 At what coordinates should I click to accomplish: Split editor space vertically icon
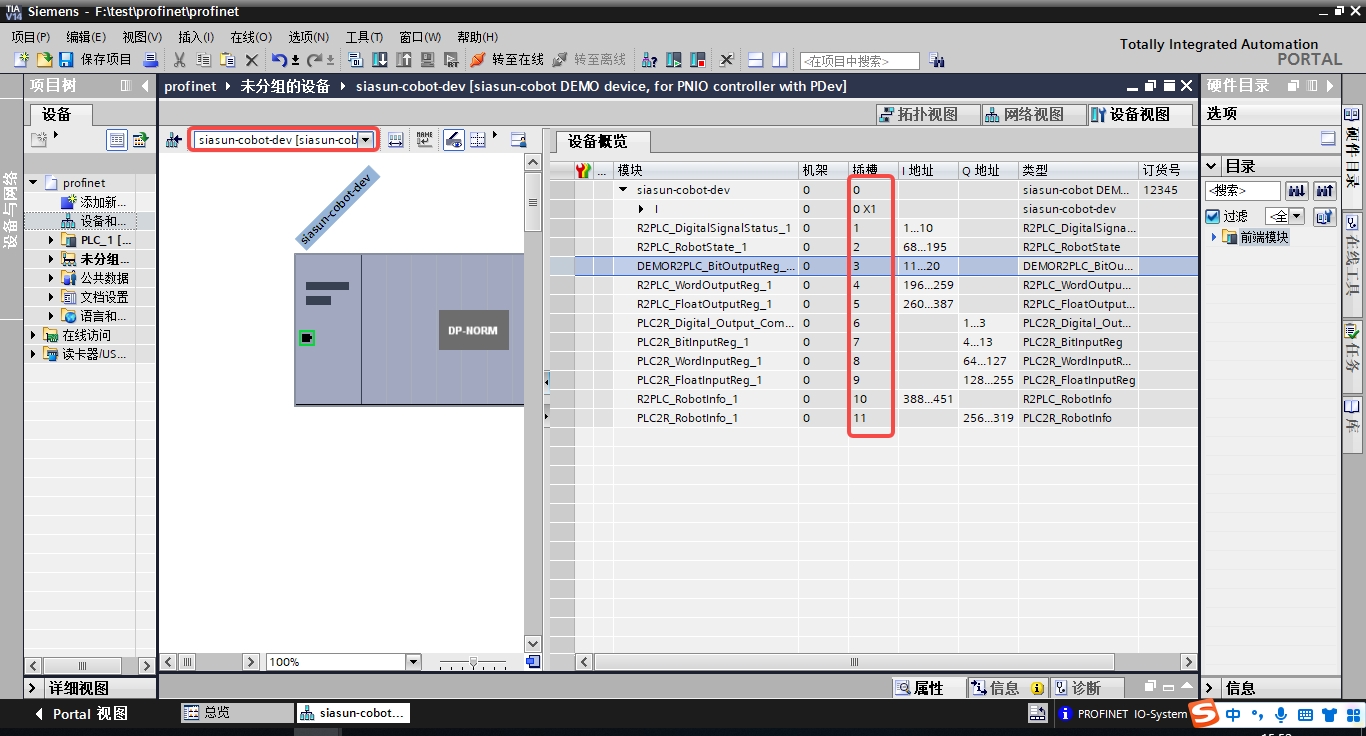[779, 60]
